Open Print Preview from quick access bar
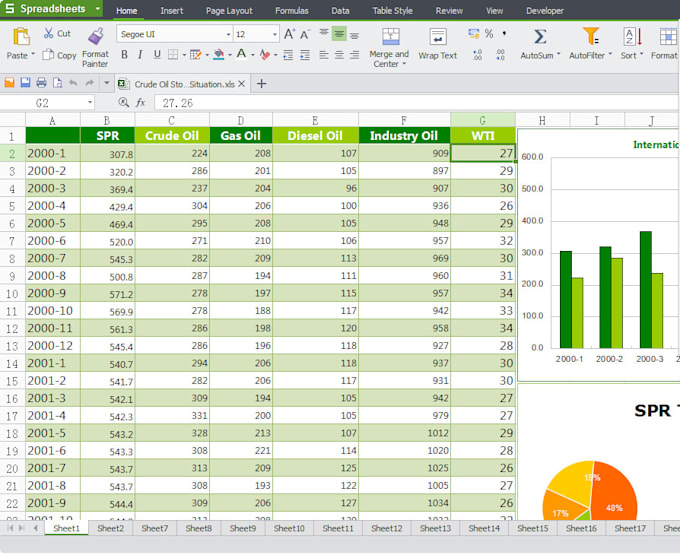This screenshot has height=555, width=680. pyautogui.click(x=57, y=82)
